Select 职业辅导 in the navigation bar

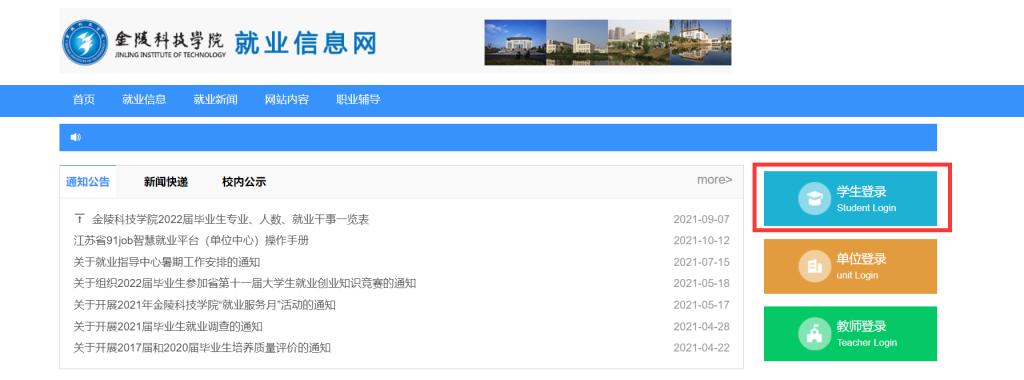tap(358, 100)
